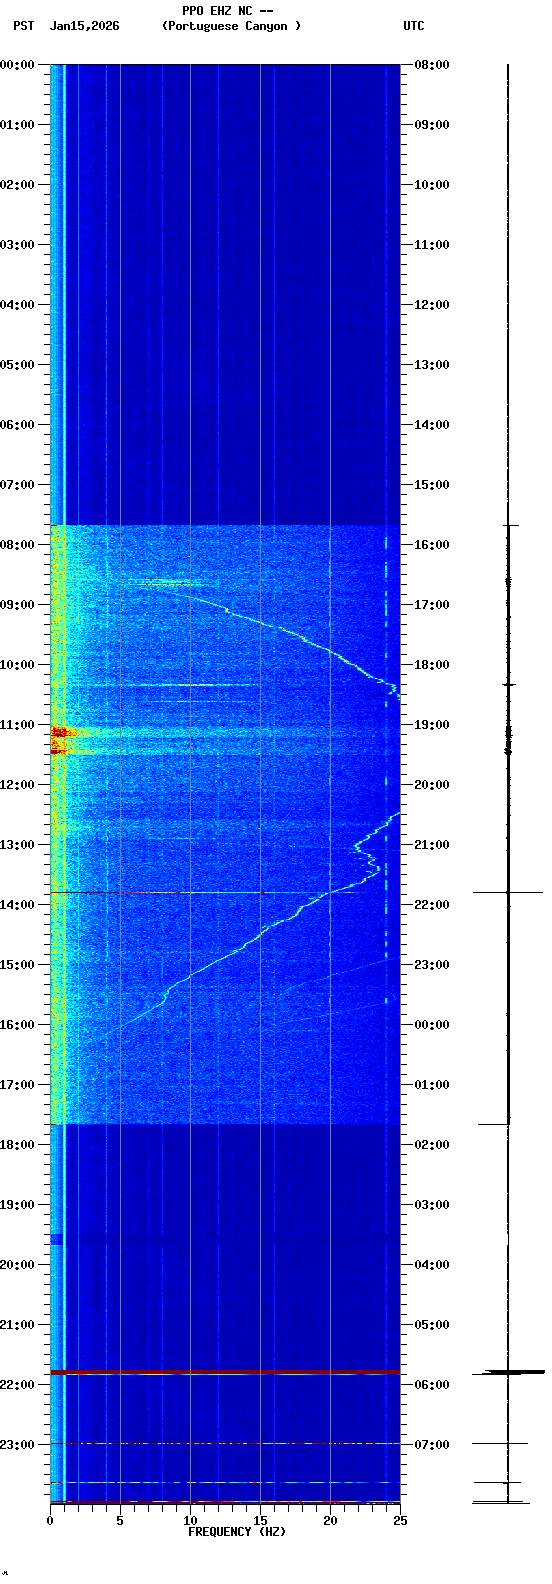Click the red low-frequency burst at 11:10 PST

click(x=59, y=733)
